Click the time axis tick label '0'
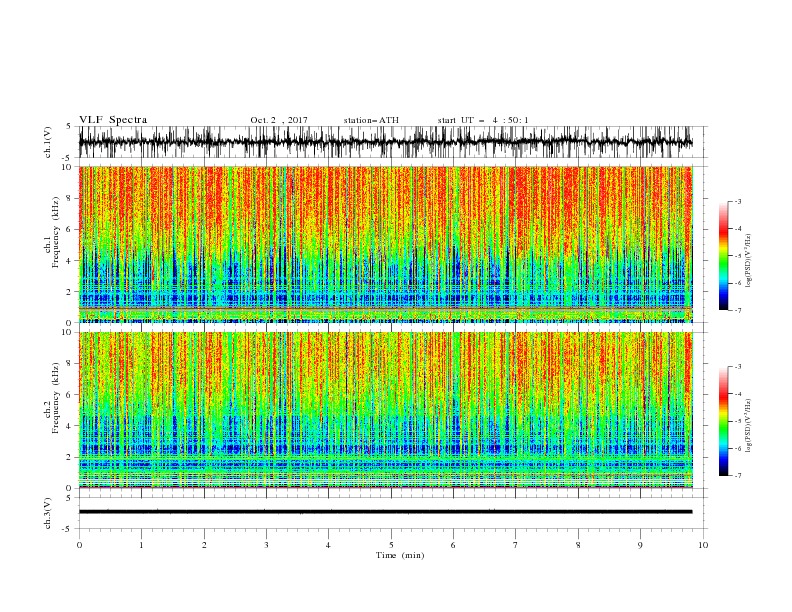 coord(79,545)
